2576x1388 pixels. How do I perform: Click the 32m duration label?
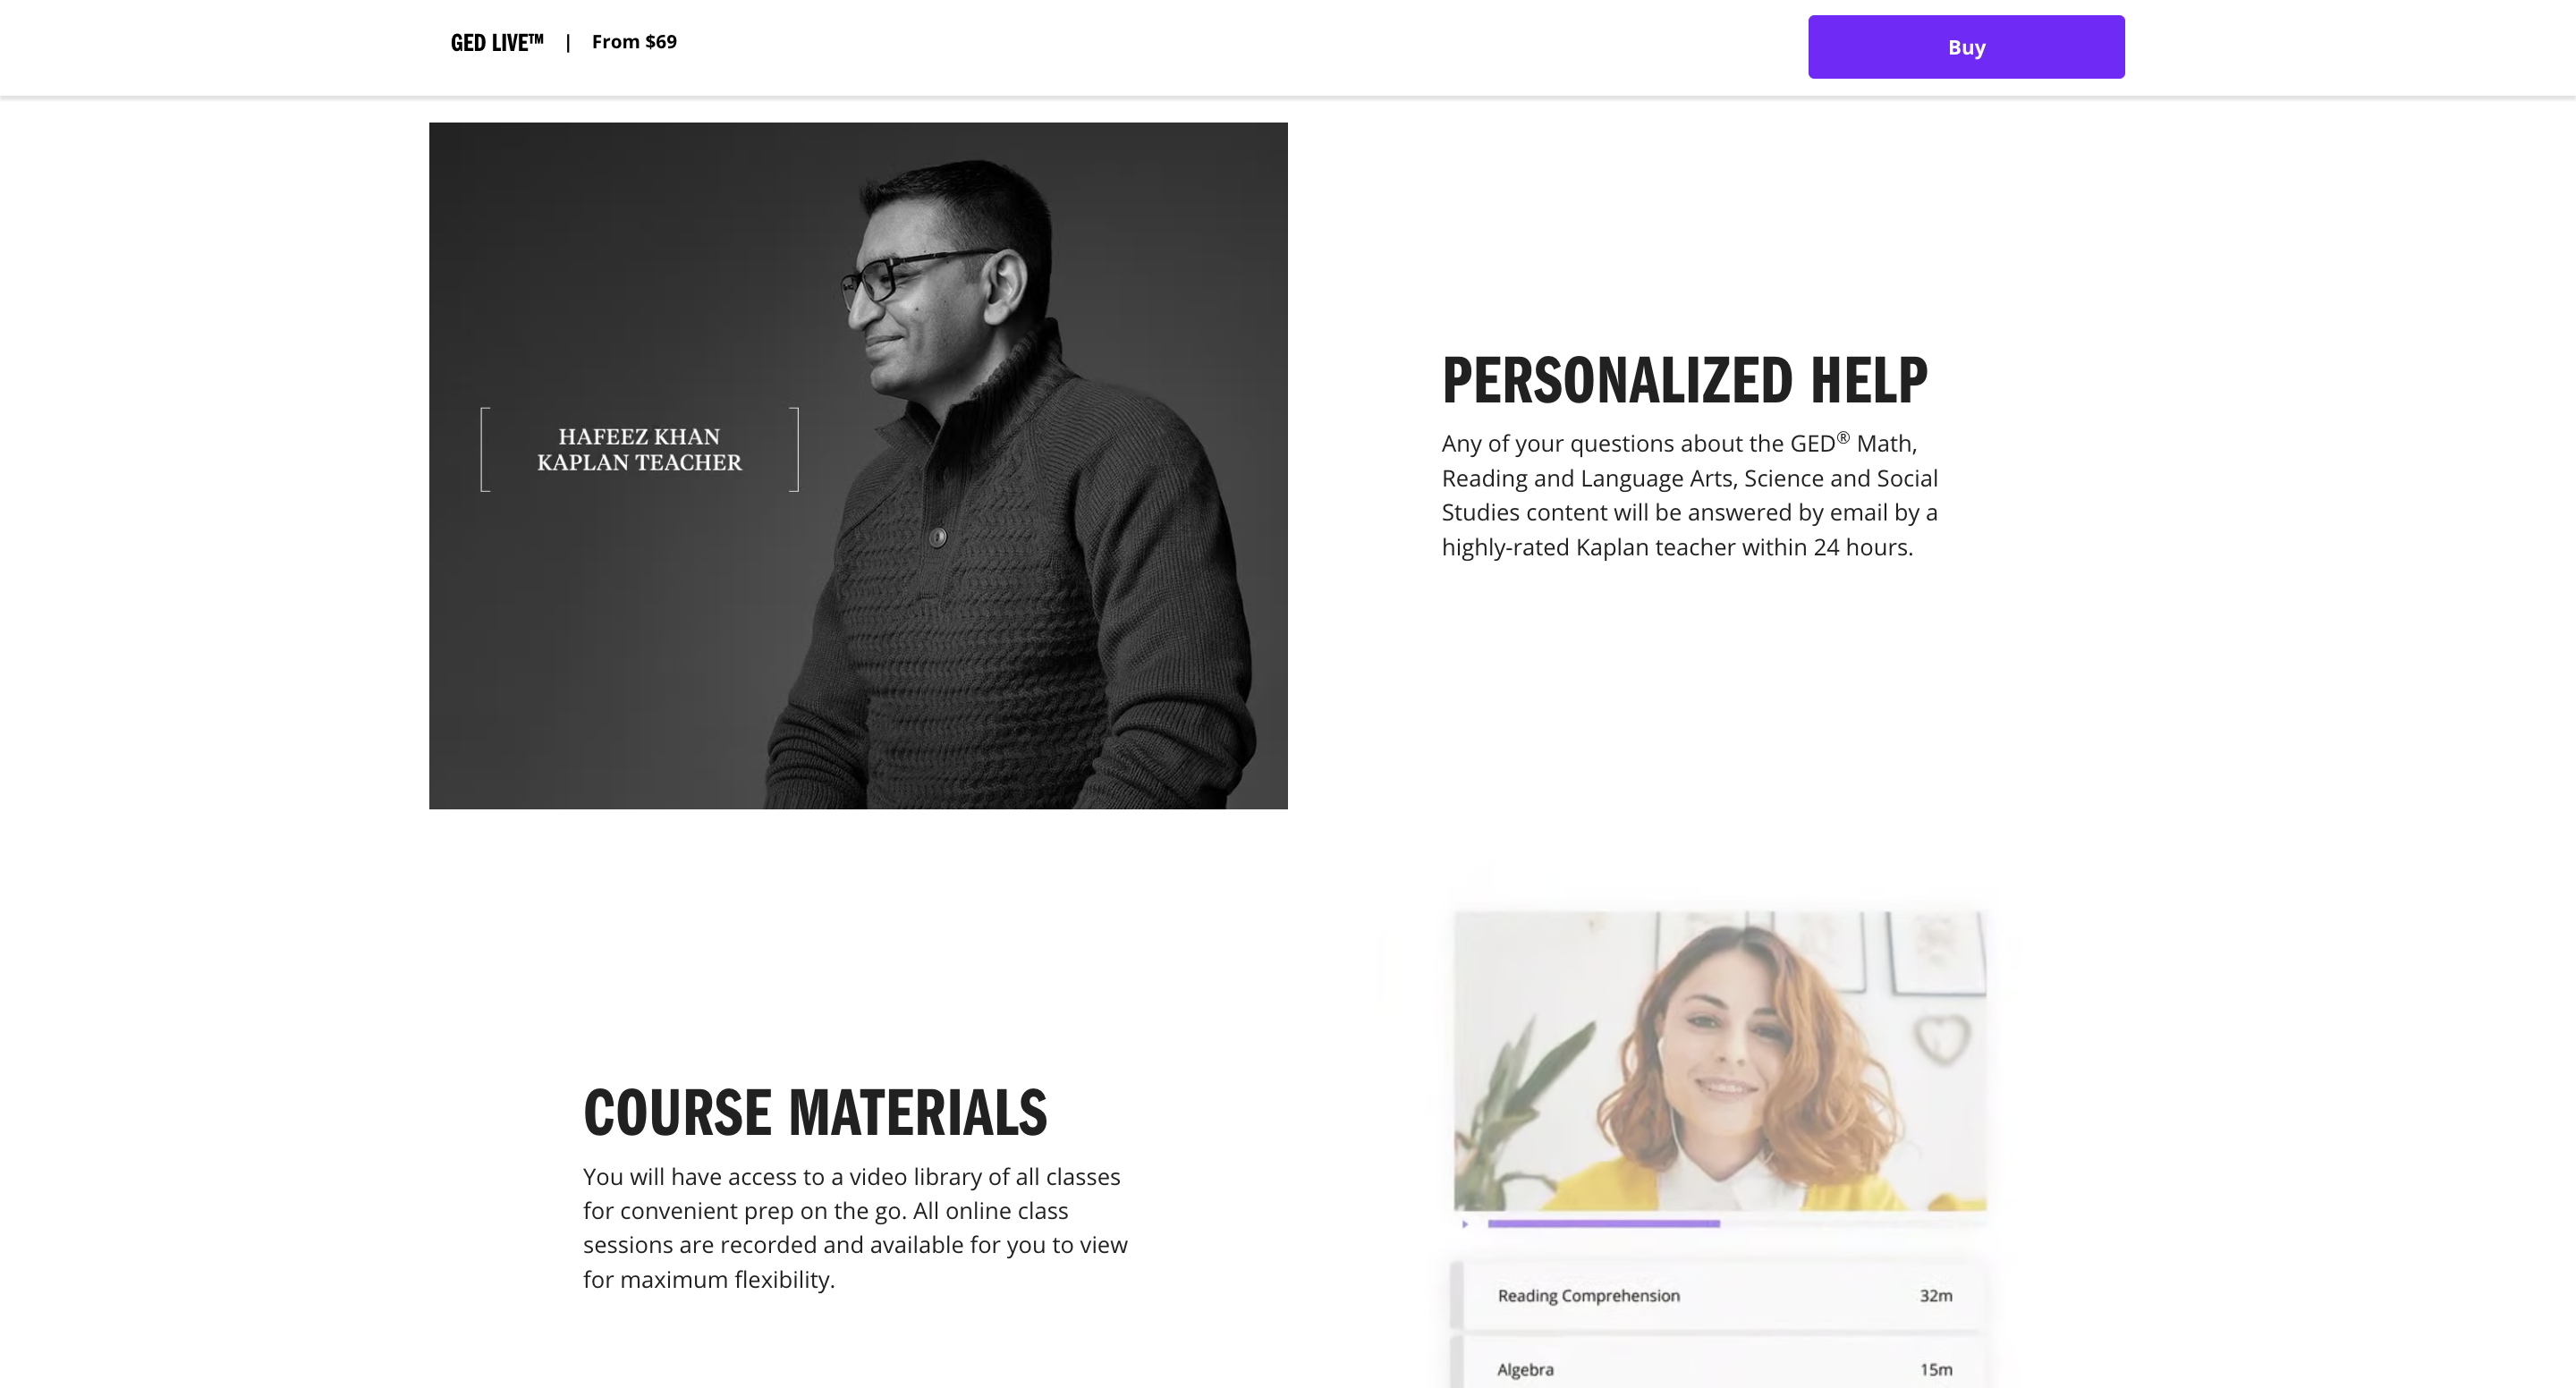[1936, 1296]
